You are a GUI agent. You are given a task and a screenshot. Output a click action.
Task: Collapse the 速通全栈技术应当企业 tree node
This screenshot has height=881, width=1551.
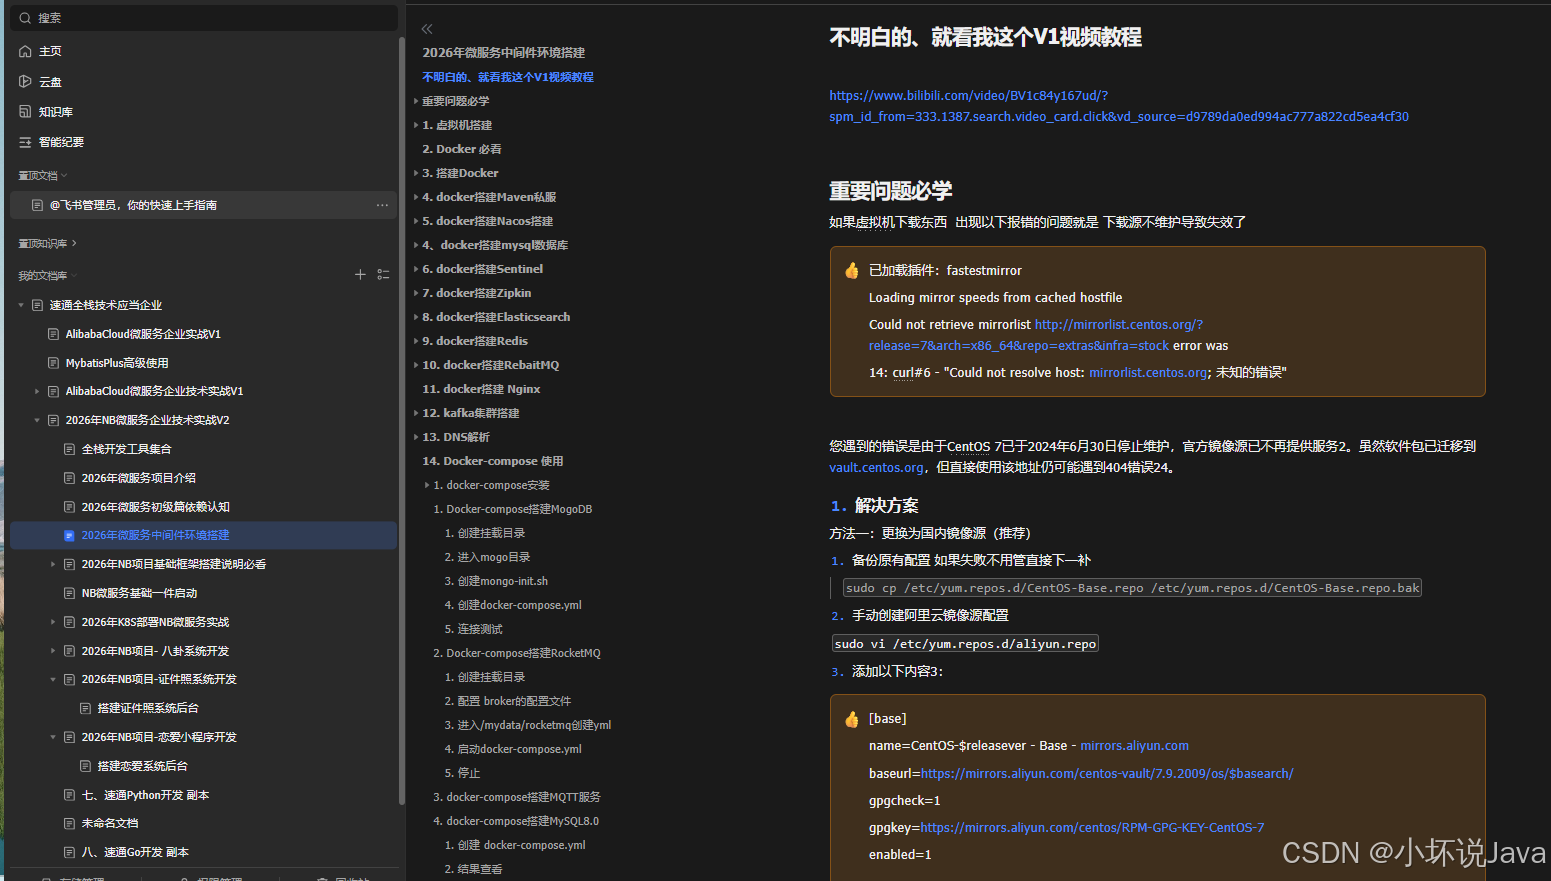pyautogui.click(x=21, y=305)
